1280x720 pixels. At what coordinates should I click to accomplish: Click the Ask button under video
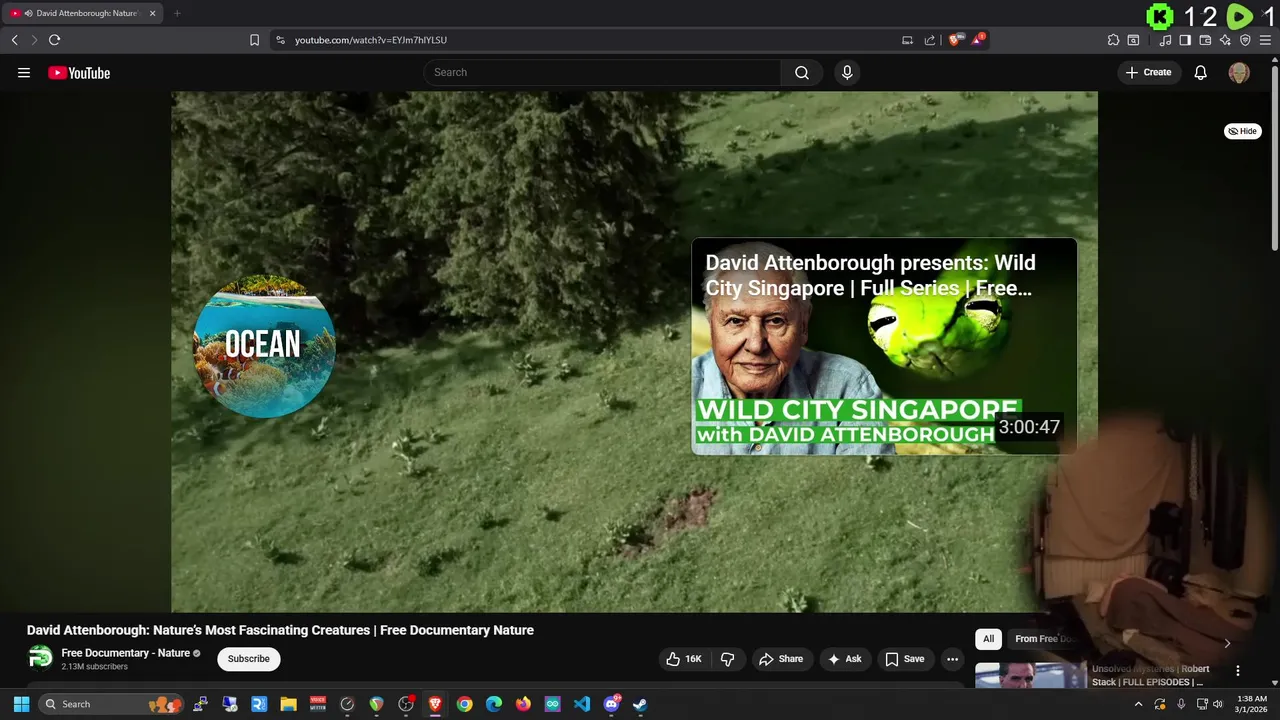tap(845, 659)
